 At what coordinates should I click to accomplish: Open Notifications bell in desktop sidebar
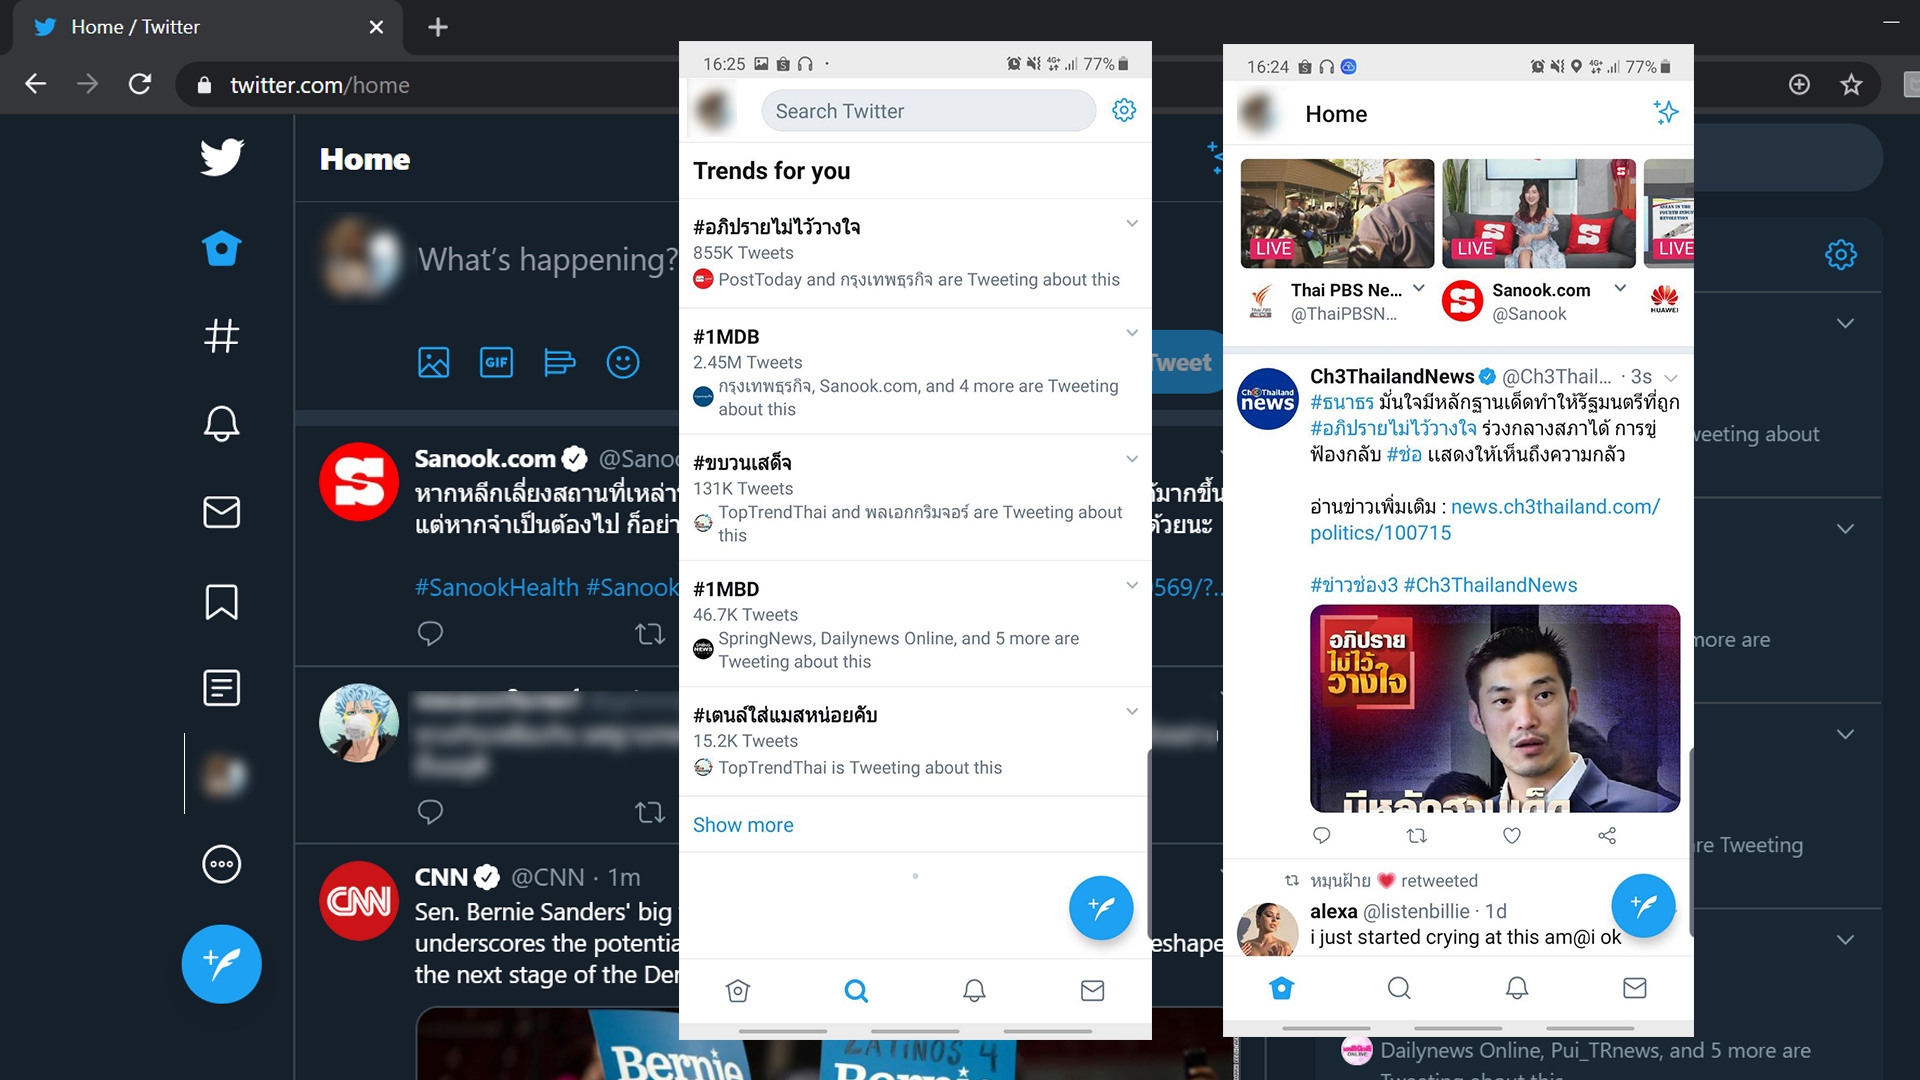[221, 423]
